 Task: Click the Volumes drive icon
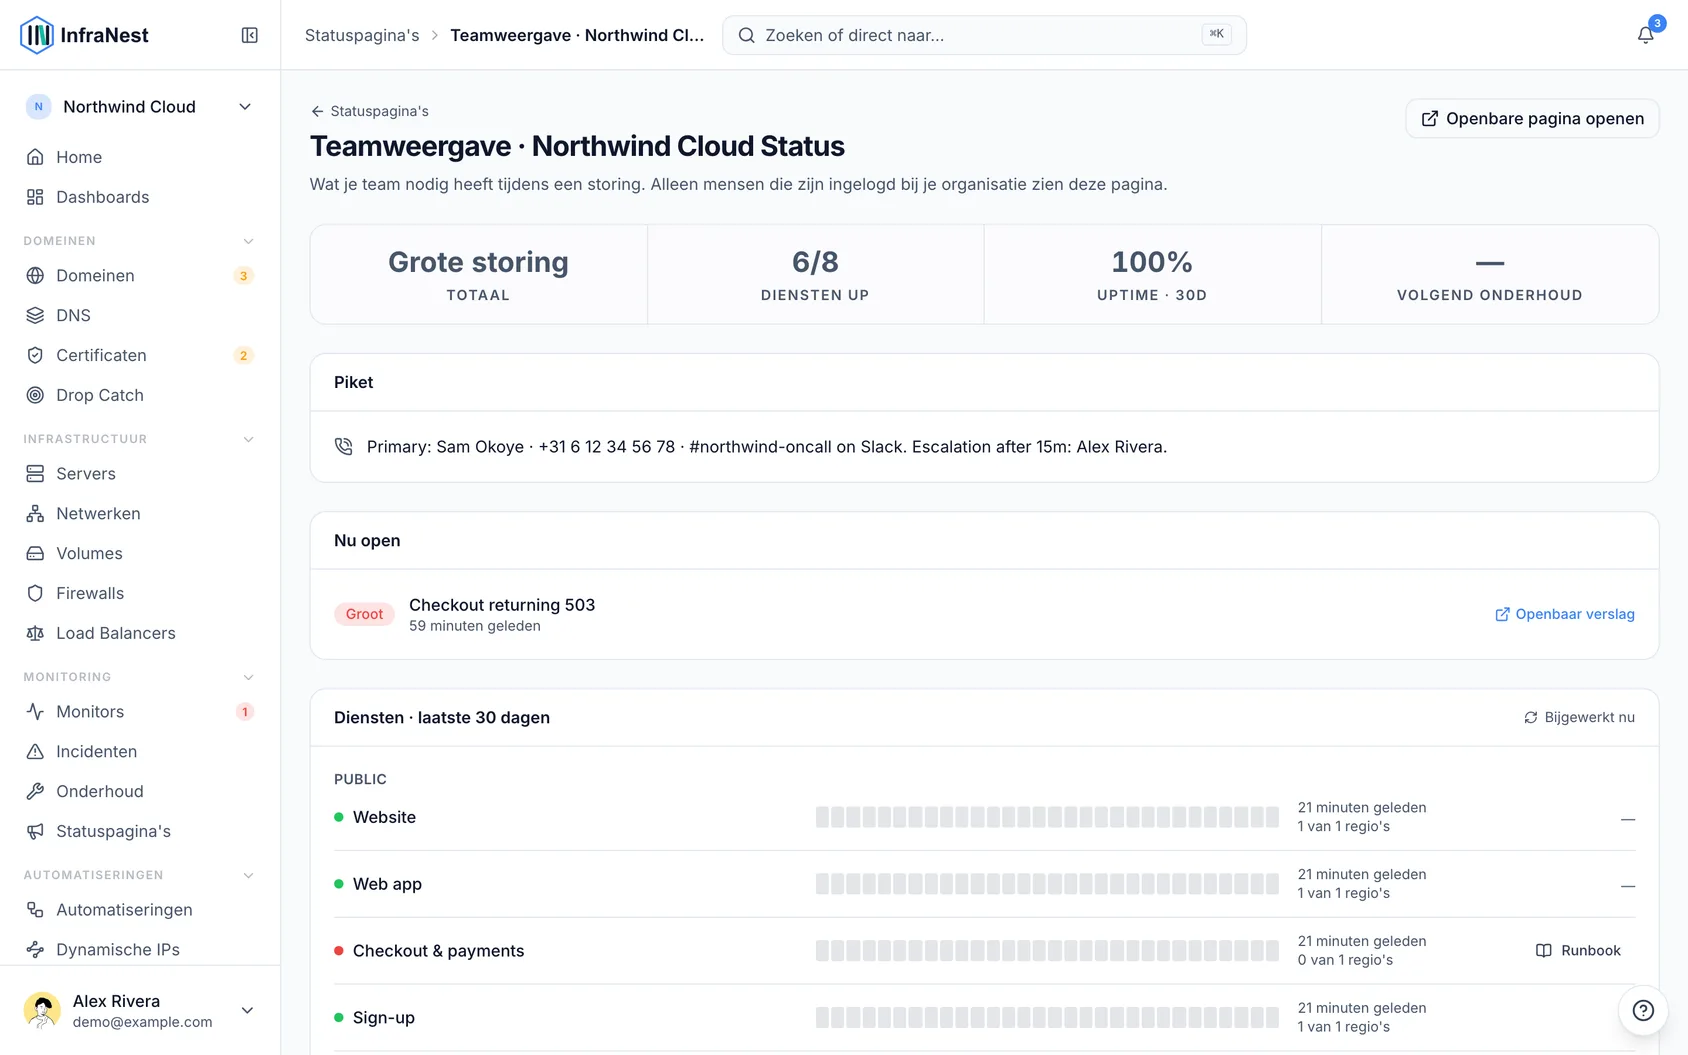pyautogui.click(x=35, y=553)
